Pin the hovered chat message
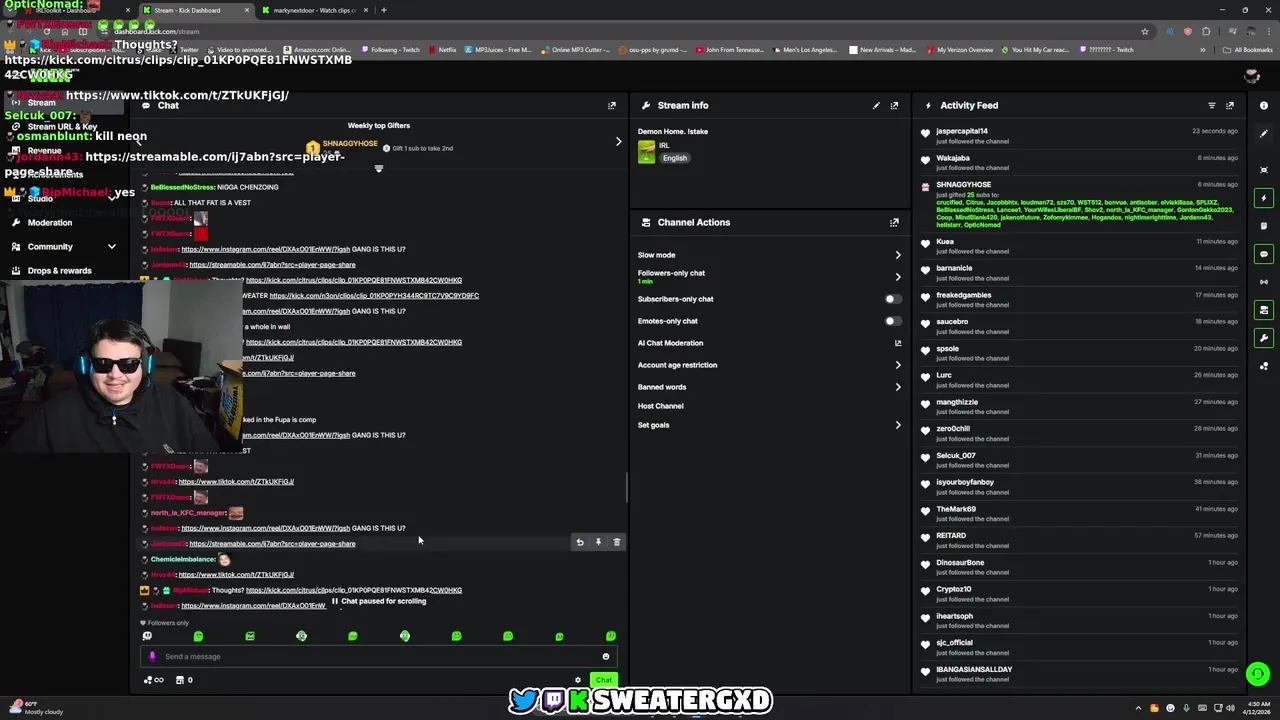The height and width of the screenshot is (720, 1280). coord(598,542)
